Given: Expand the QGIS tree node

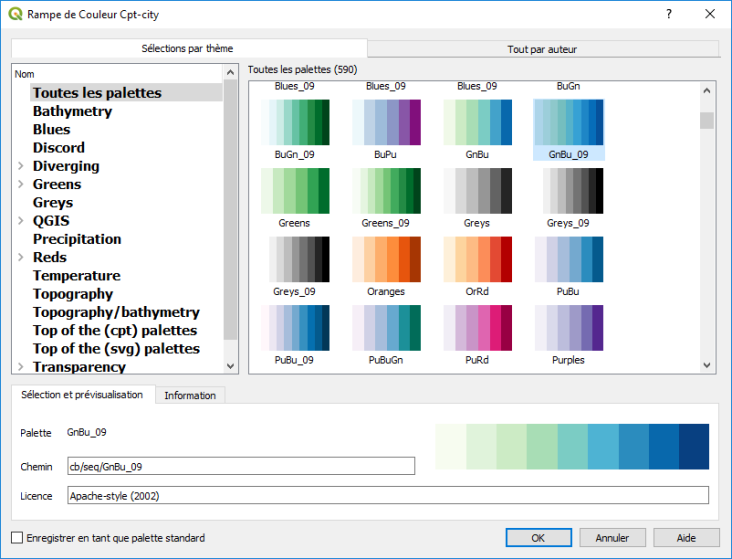Looking at the screenshot, I should (x=21, y=221).
